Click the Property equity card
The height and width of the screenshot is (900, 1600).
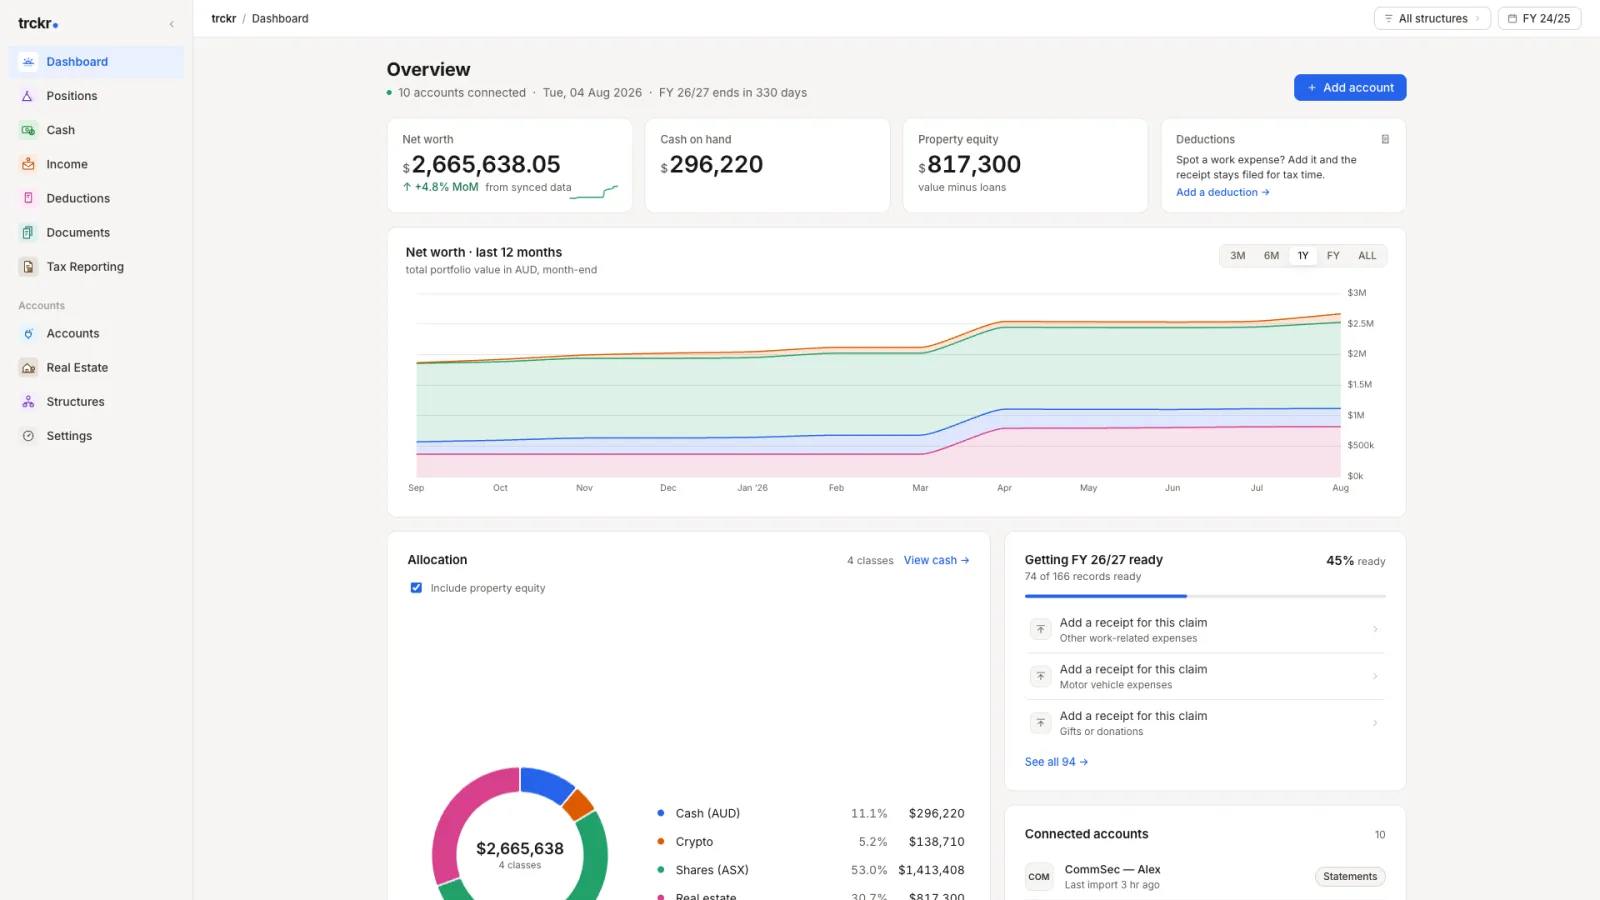(x=1025, y=166)
